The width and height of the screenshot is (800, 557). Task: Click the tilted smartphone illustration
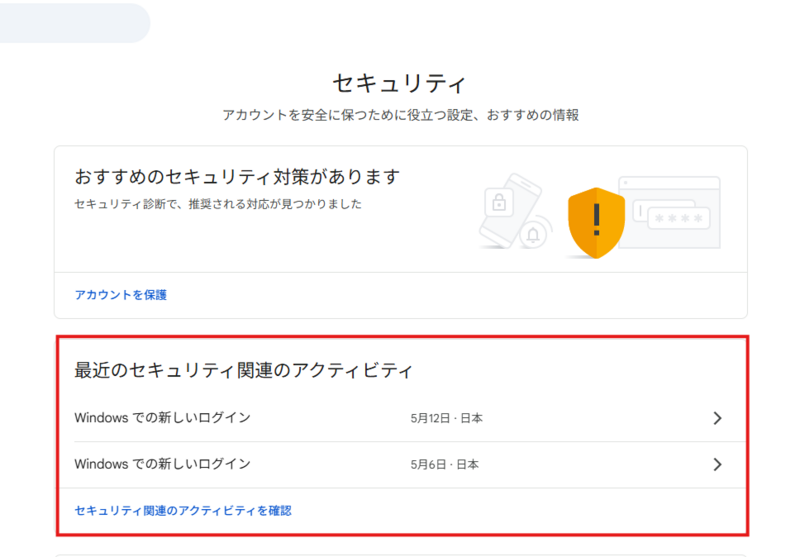click(x=510, y=211)
